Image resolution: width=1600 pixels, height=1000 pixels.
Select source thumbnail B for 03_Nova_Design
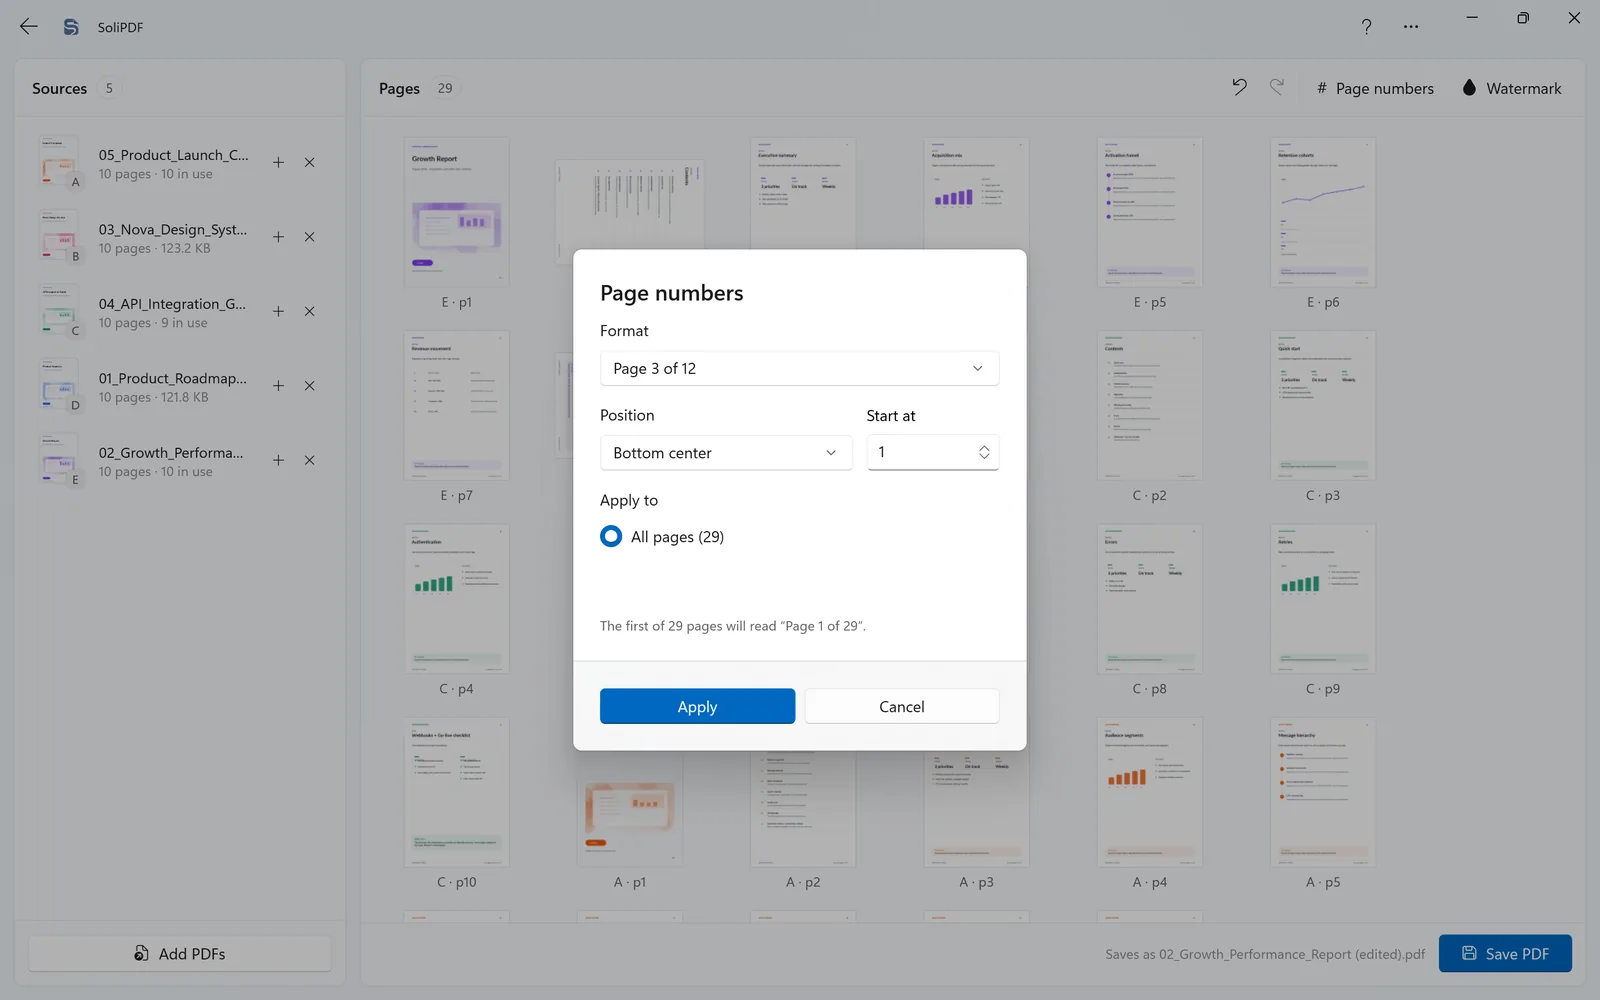coord(60,237)
